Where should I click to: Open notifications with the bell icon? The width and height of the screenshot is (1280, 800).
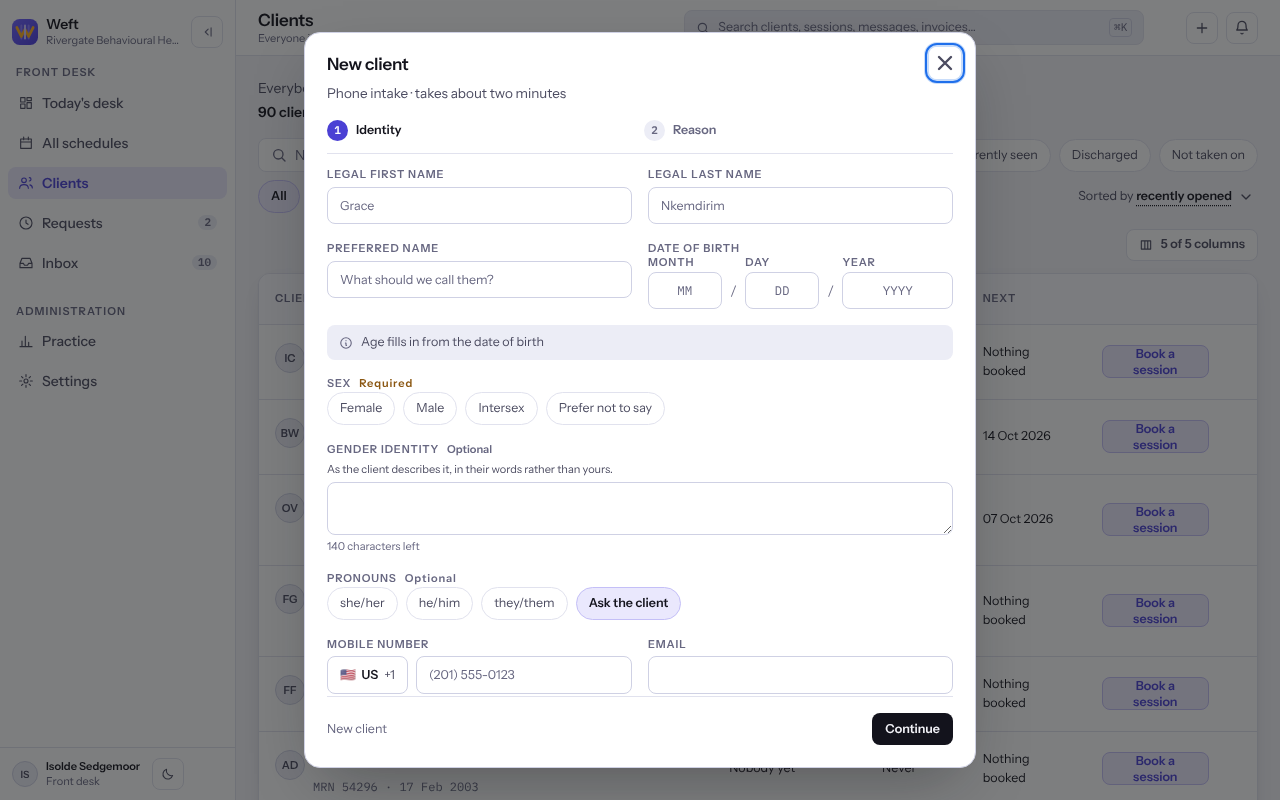pos(1242,28)
